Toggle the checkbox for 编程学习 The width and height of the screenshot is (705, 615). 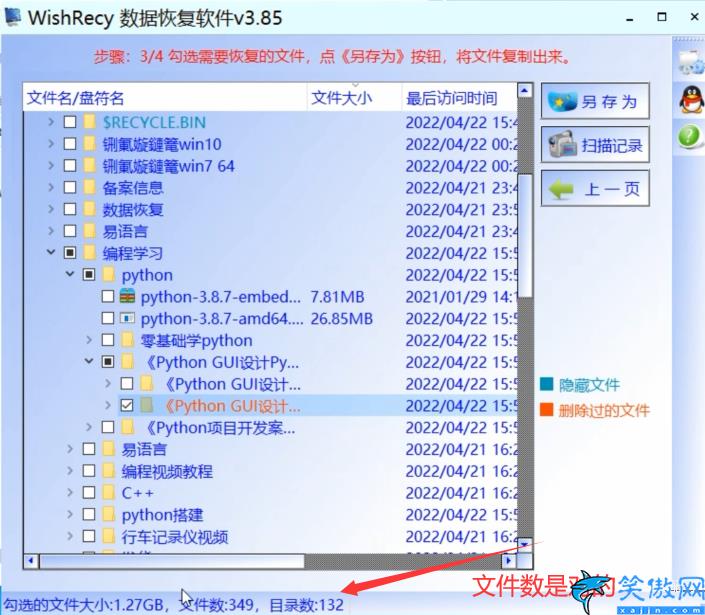tap(70, 253)
